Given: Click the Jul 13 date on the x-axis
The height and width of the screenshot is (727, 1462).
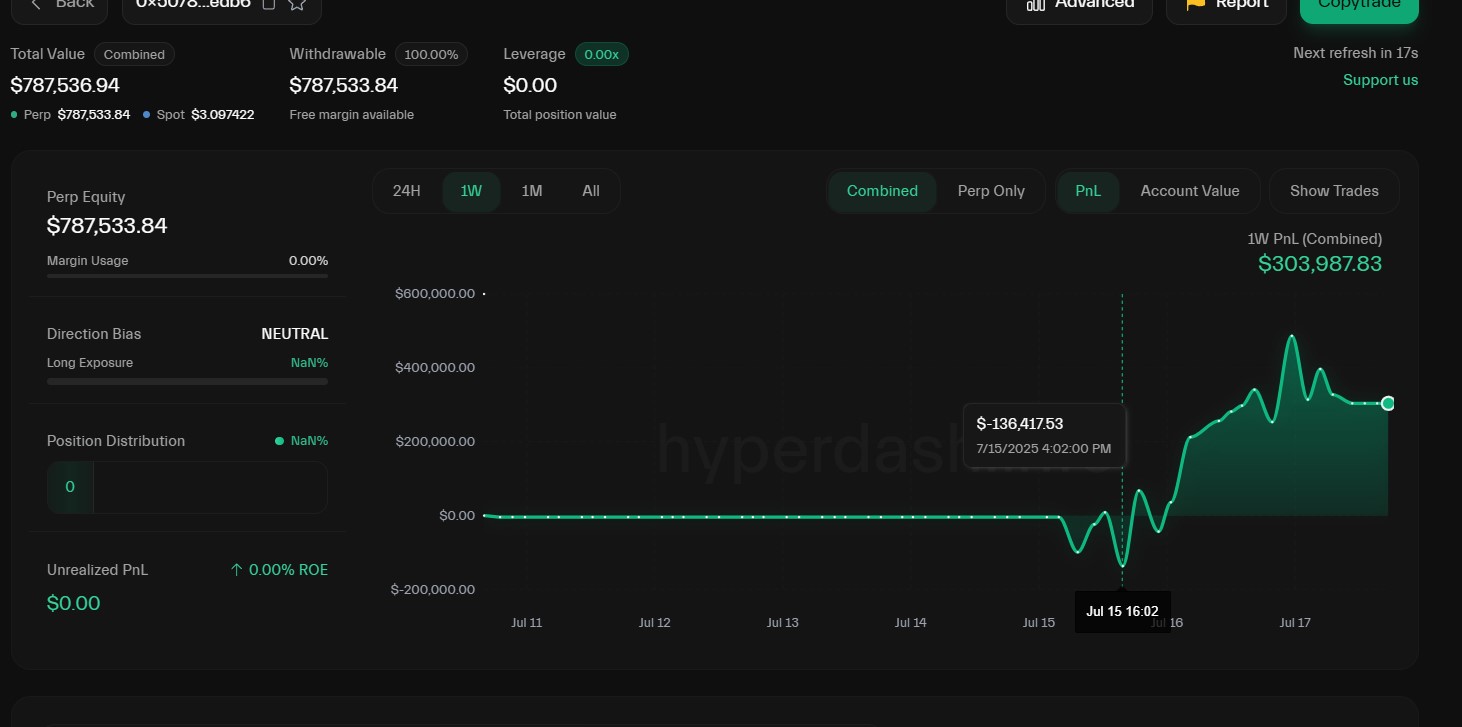Looking at the screenshot, I should tap(782, 623).
